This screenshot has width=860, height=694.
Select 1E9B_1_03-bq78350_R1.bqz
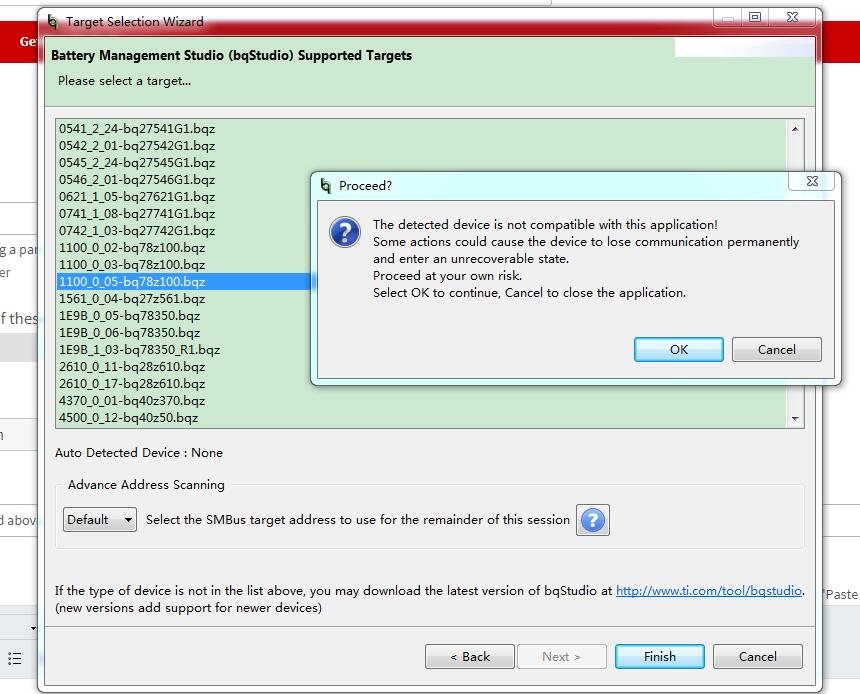click(x=139, y=349)
